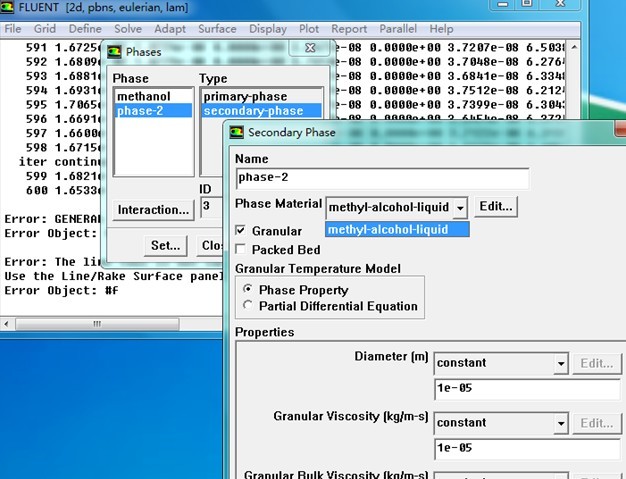
Task: Select secondary-phase in the Type list
Action: click(262, 111)
